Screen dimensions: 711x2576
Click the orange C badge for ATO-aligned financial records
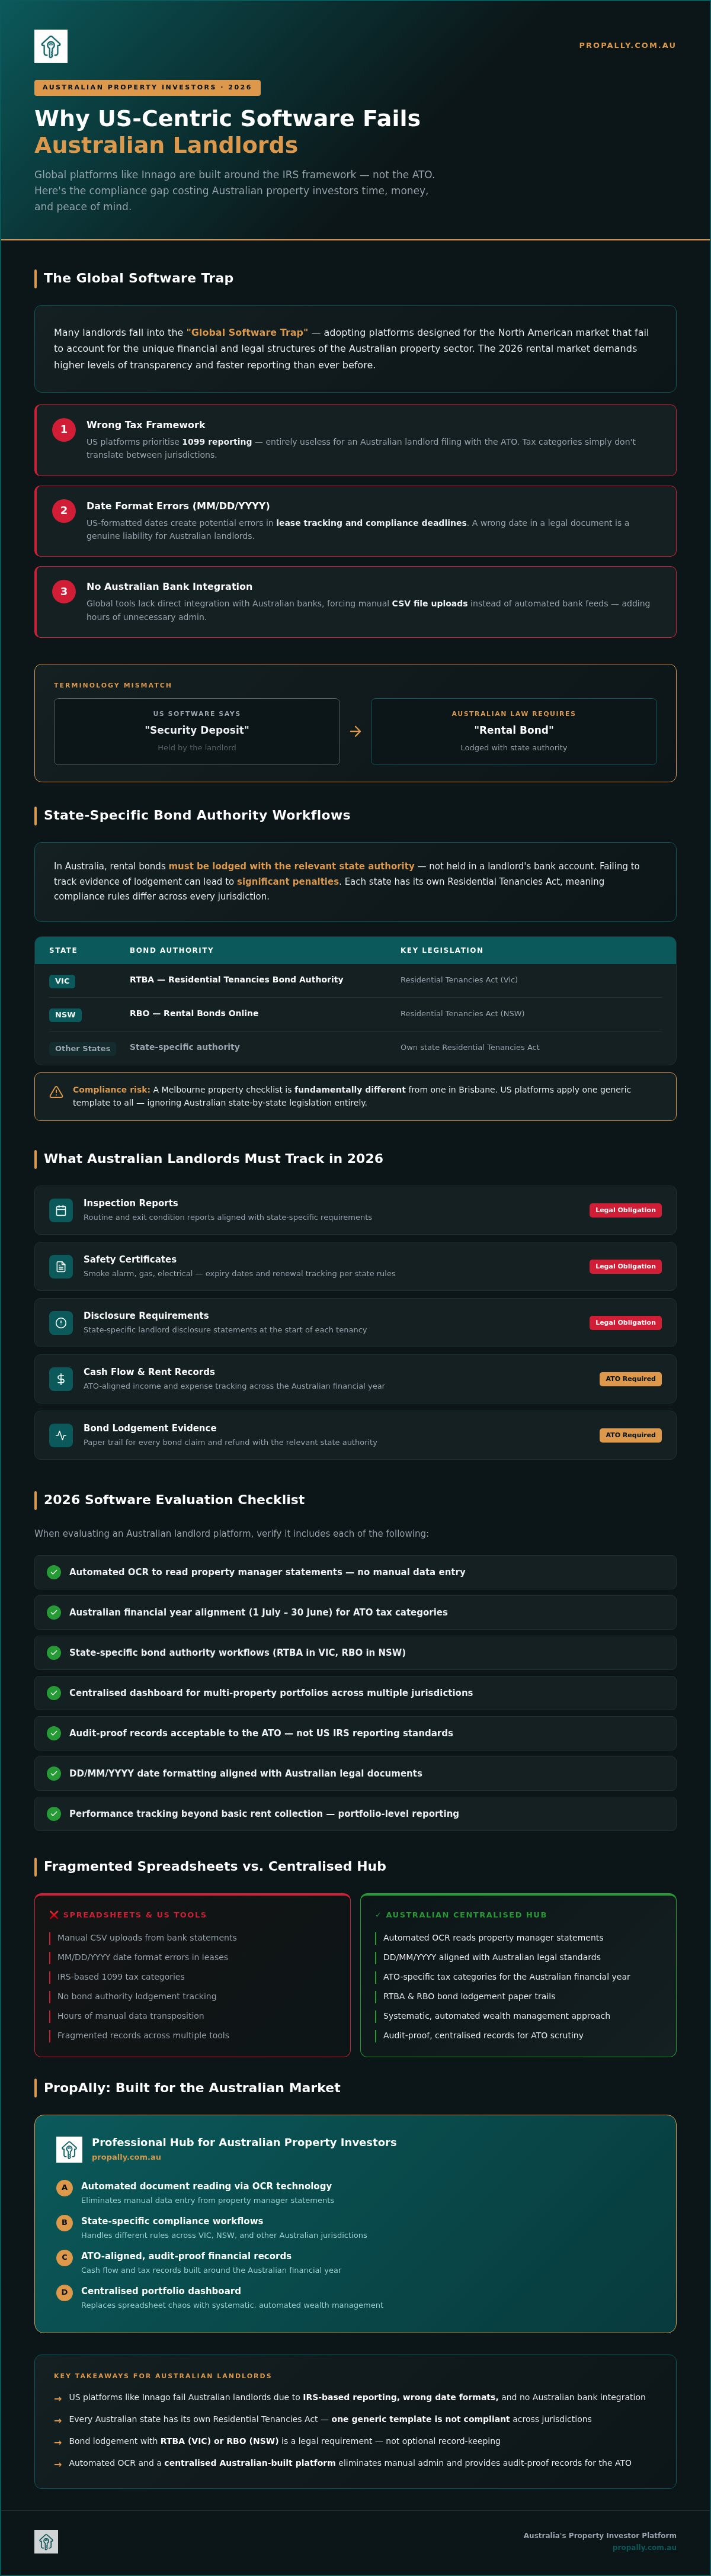(65, 2257)
